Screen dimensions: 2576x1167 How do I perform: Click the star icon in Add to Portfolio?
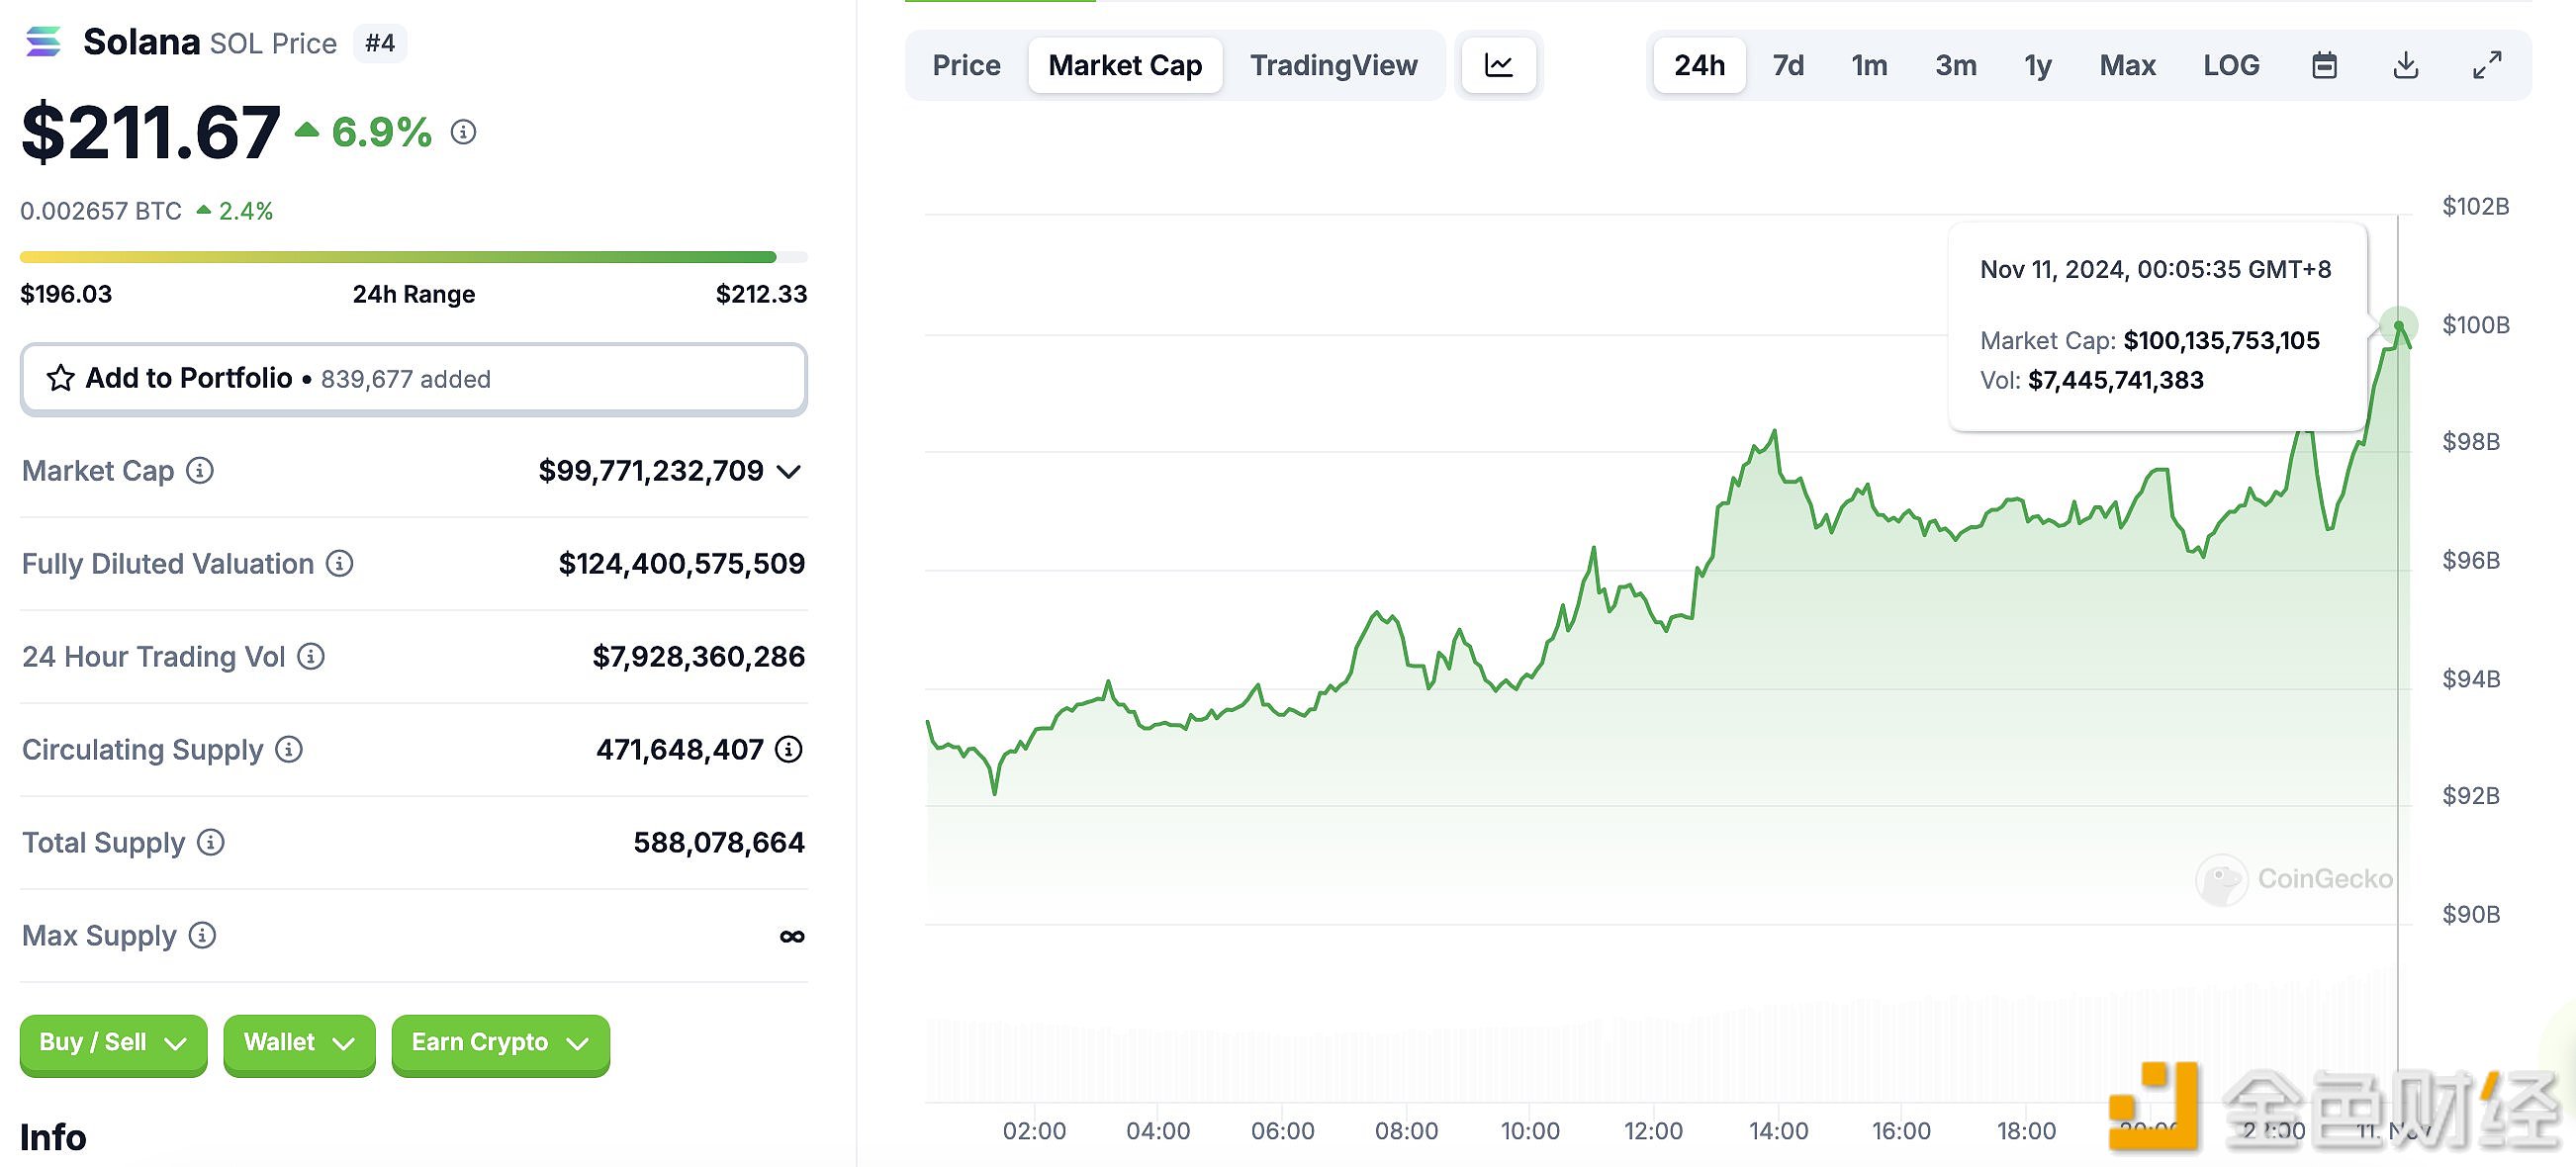pyautogui.click(x=60, y=378)
